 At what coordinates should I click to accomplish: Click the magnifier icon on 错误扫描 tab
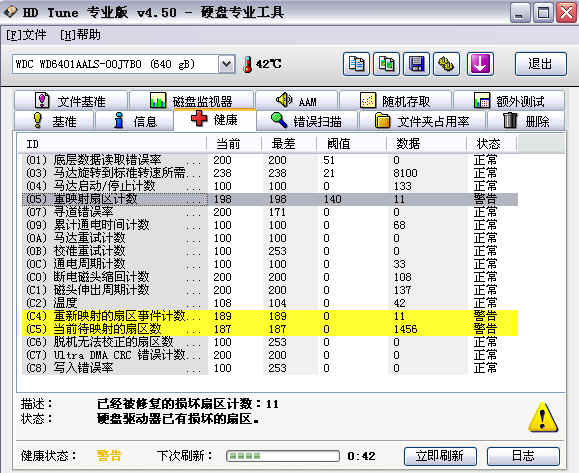[279, 120]
